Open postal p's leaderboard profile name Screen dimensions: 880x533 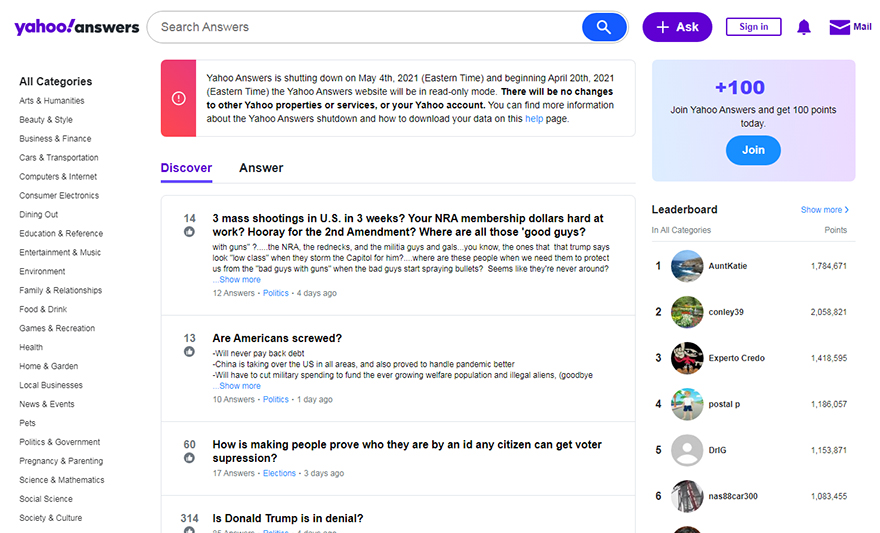724,404
